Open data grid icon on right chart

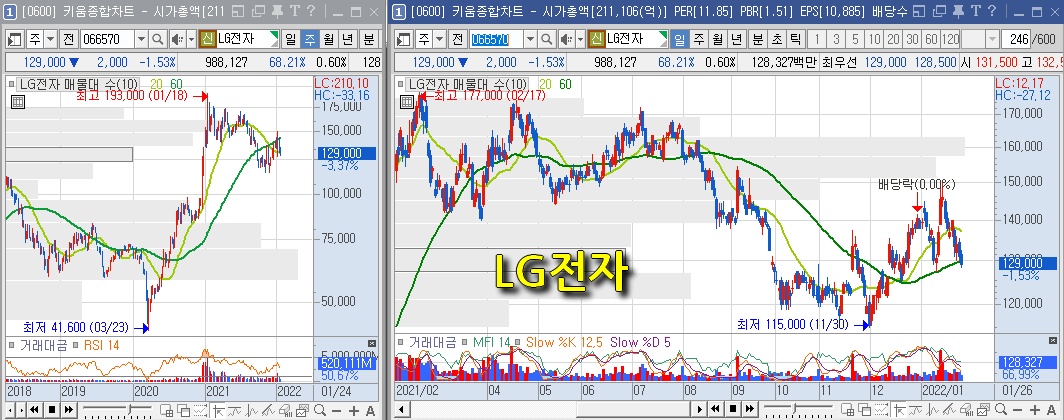point(406,102)
